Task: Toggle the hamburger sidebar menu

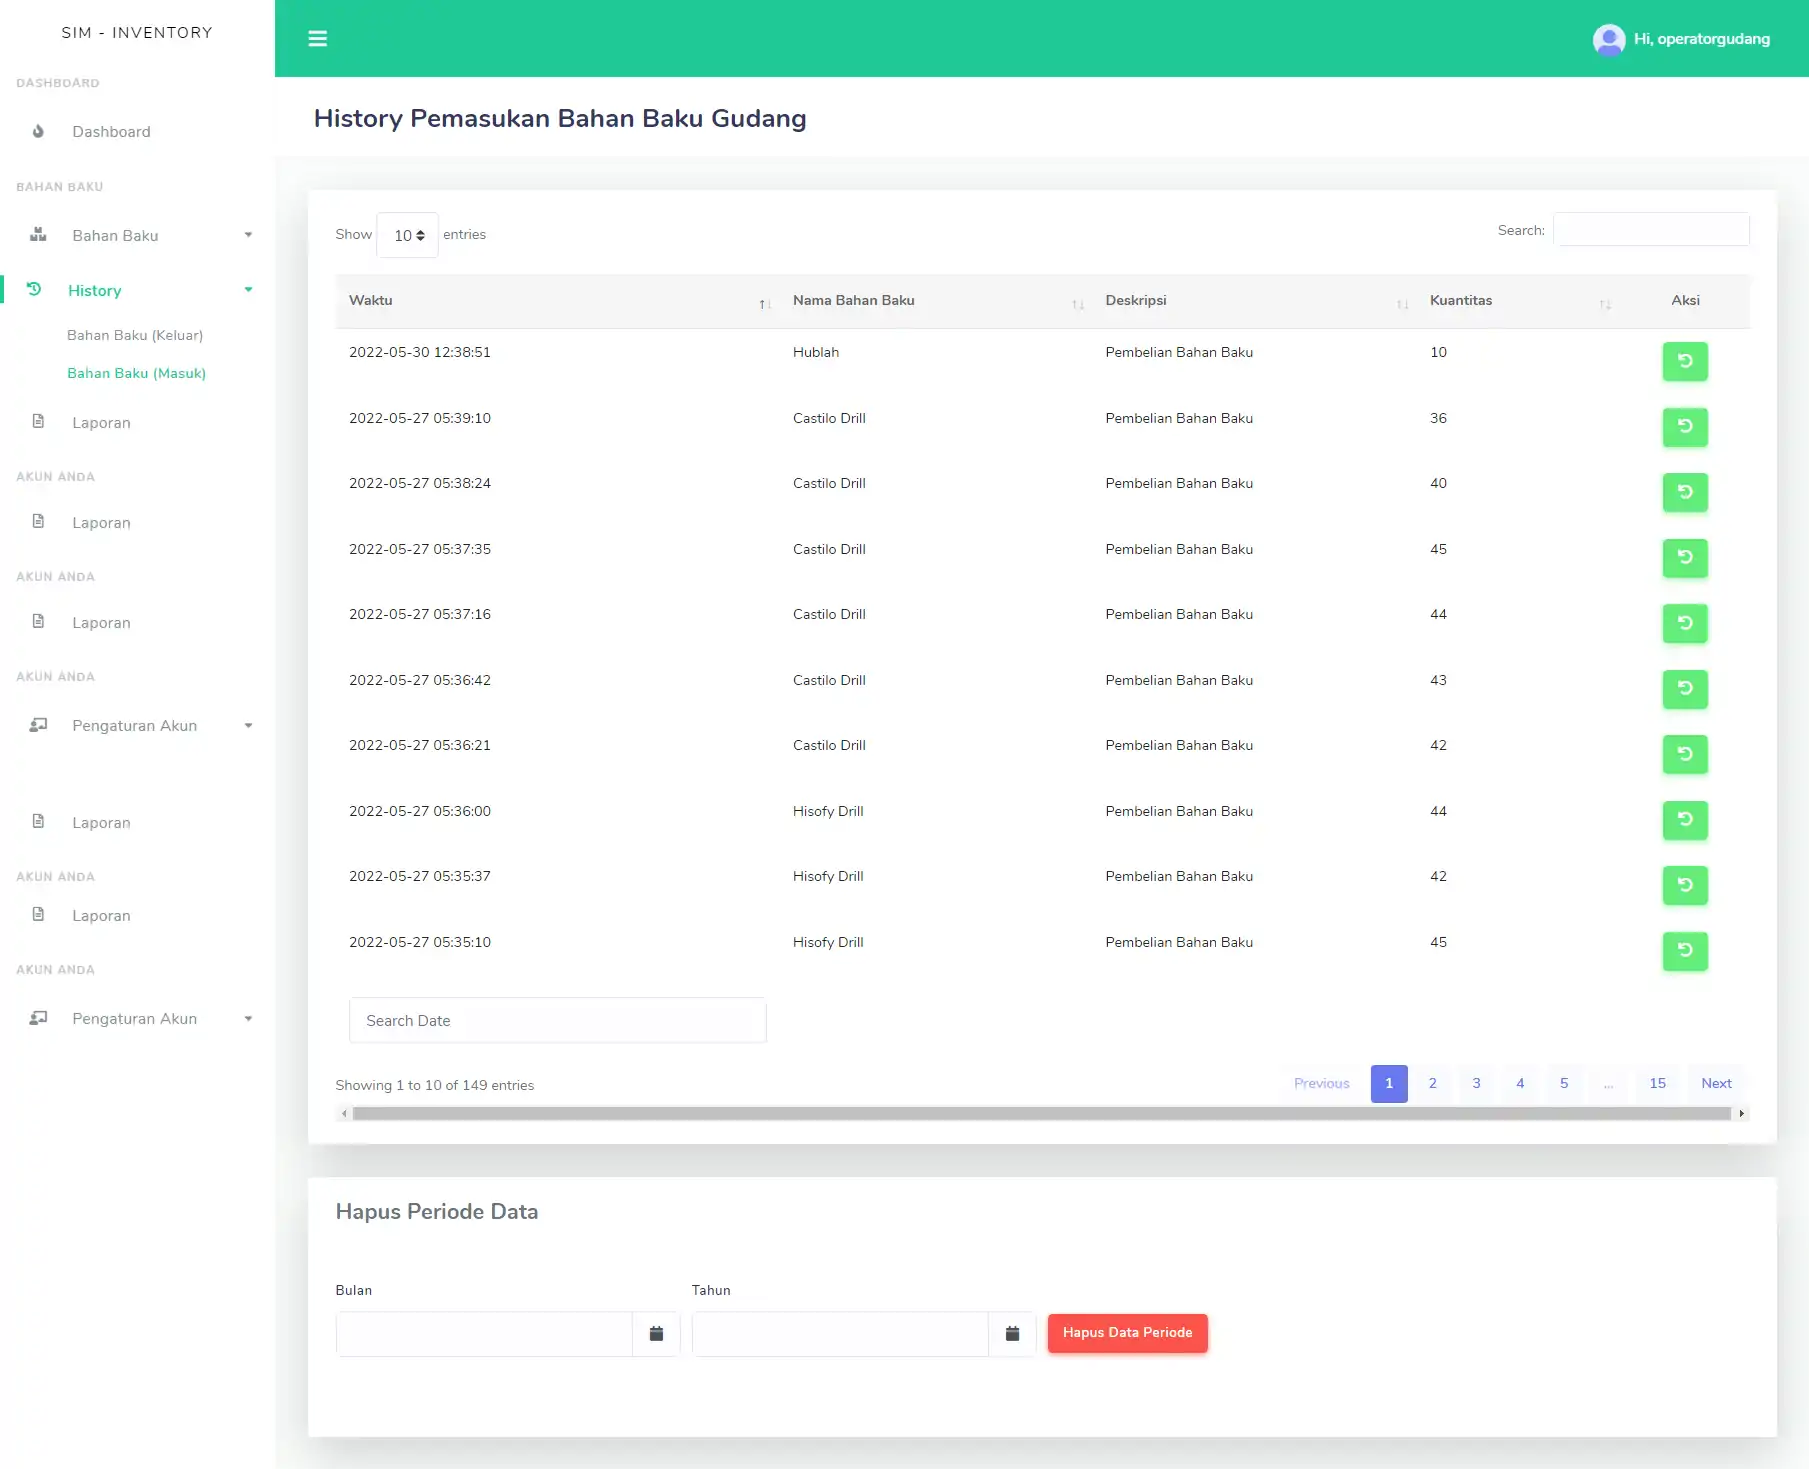Action: pyautogui.click(x=318, y=39)
